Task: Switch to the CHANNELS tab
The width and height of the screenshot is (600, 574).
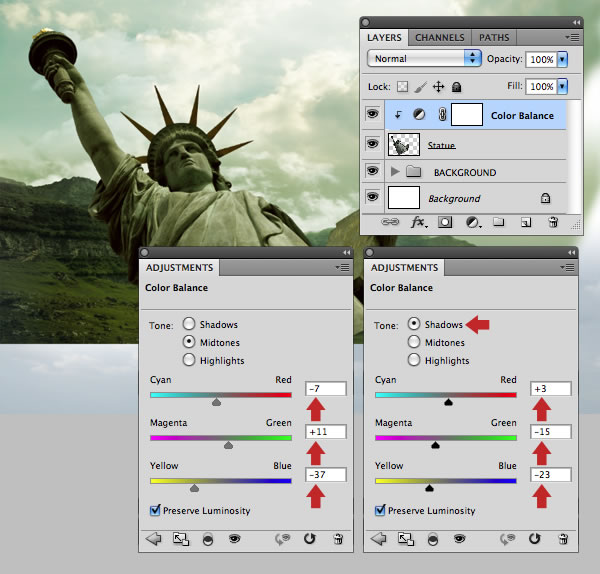Action: [x=440, y=38]
